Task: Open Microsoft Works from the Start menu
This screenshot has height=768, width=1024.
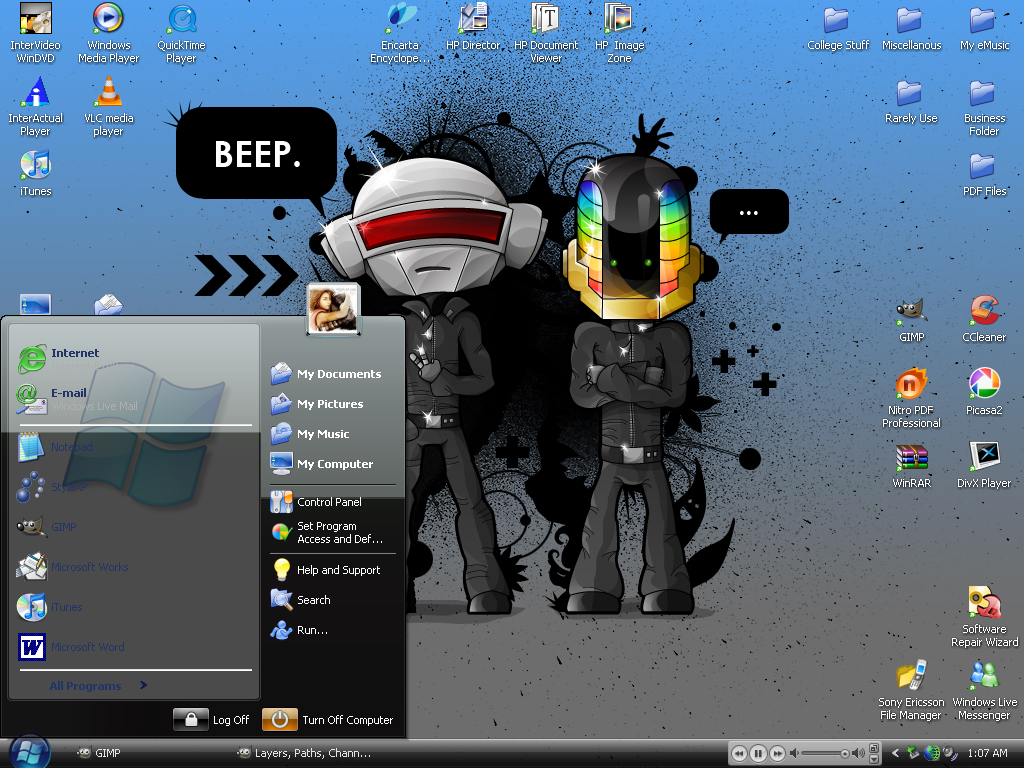Action: [135, 567]
